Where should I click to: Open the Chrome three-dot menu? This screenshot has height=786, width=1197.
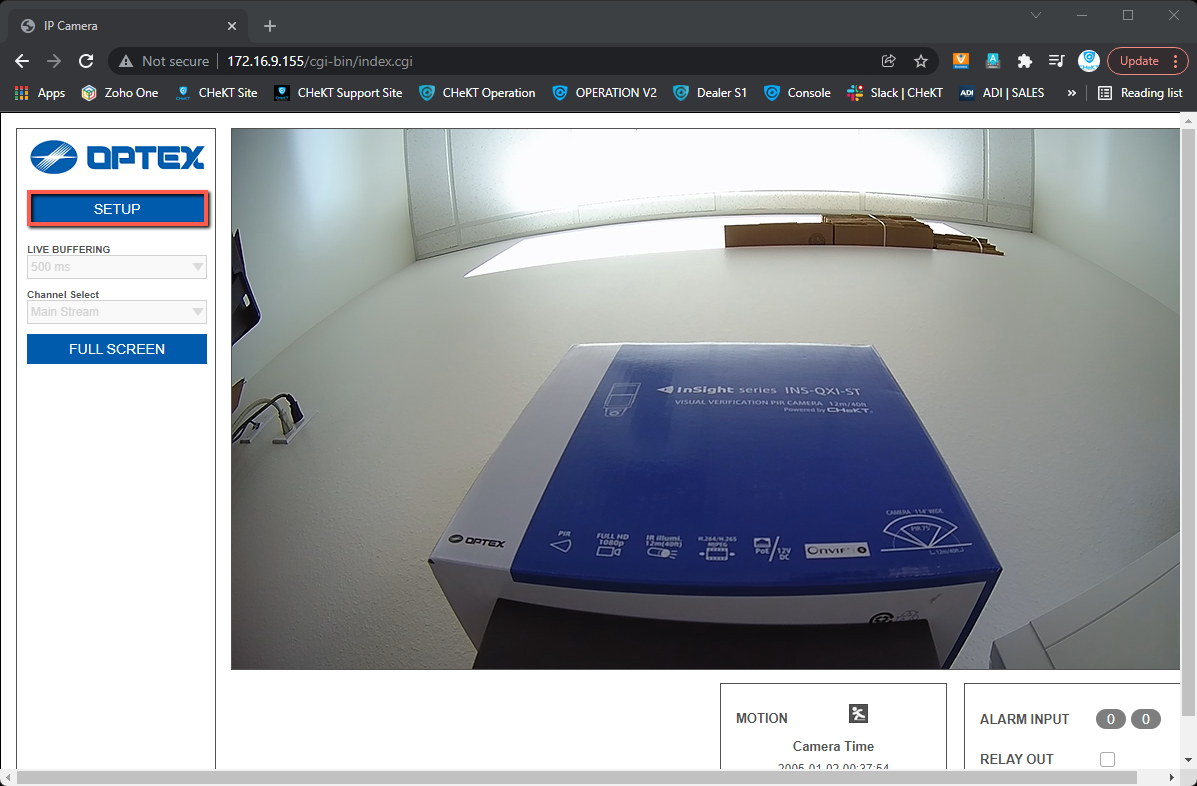click(x=1176, y=61)
